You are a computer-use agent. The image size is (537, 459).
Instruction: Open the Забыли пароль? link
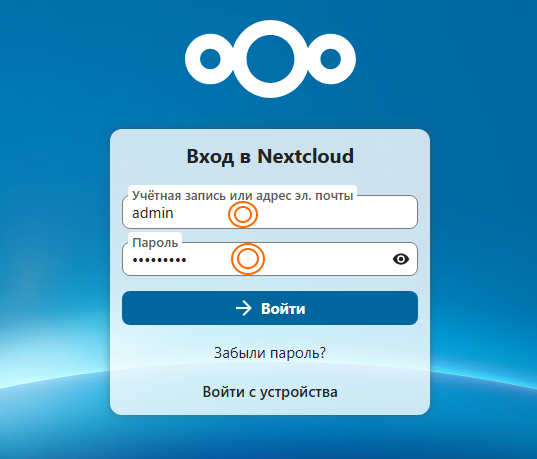coord(270,352)
